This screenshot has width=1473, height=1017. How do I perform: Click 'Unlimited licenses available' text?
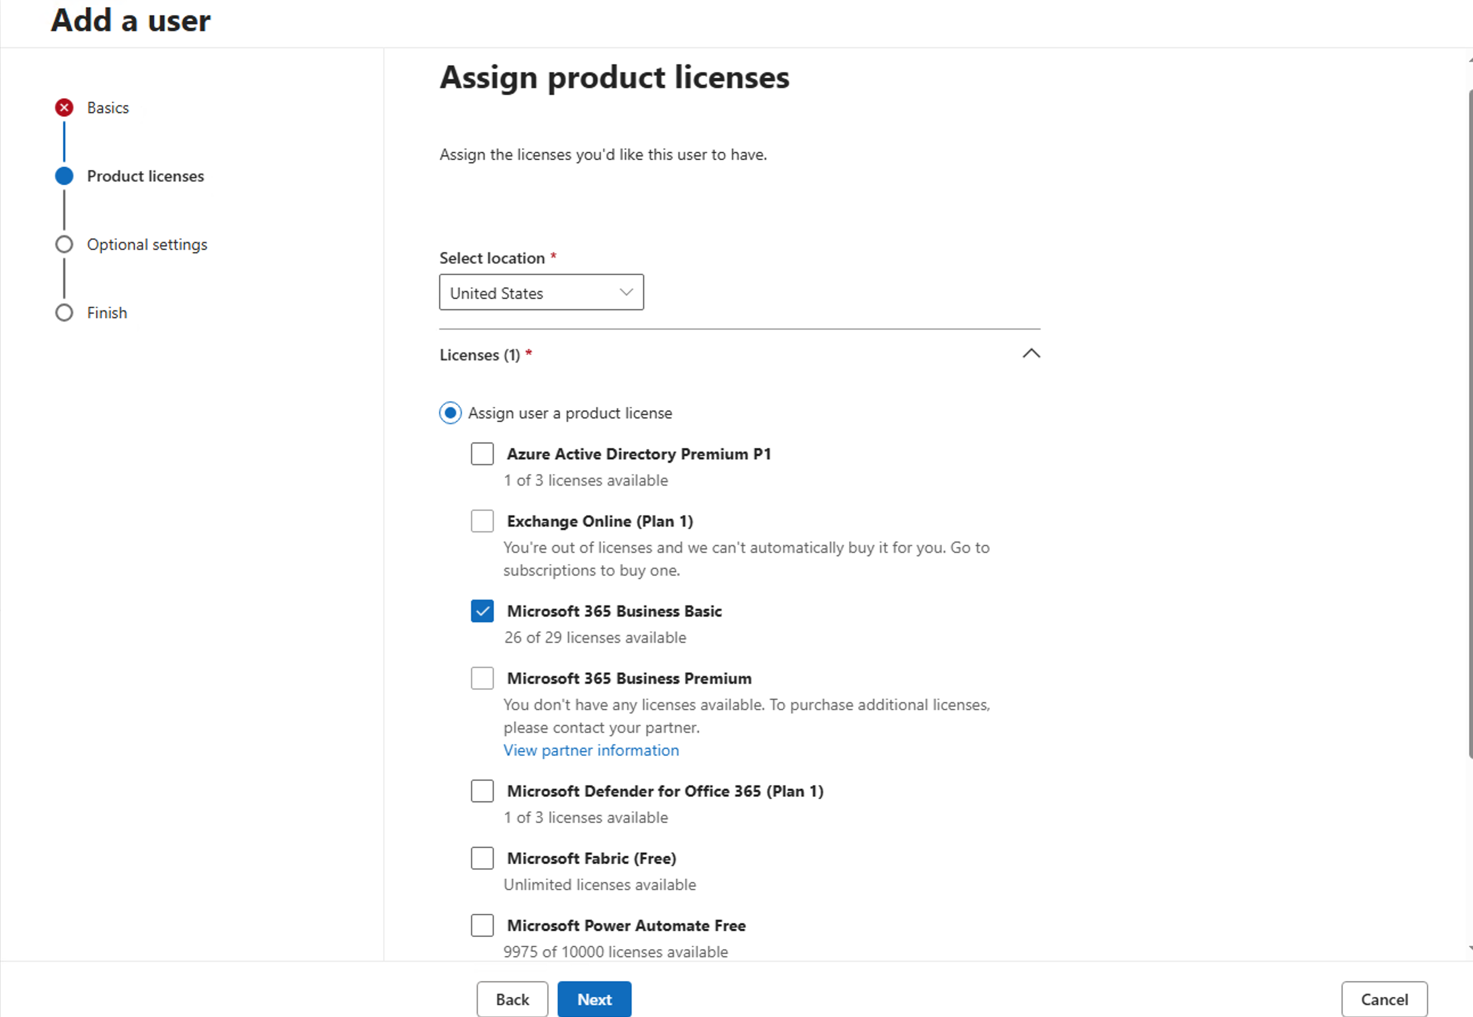(x=600, y=884)
